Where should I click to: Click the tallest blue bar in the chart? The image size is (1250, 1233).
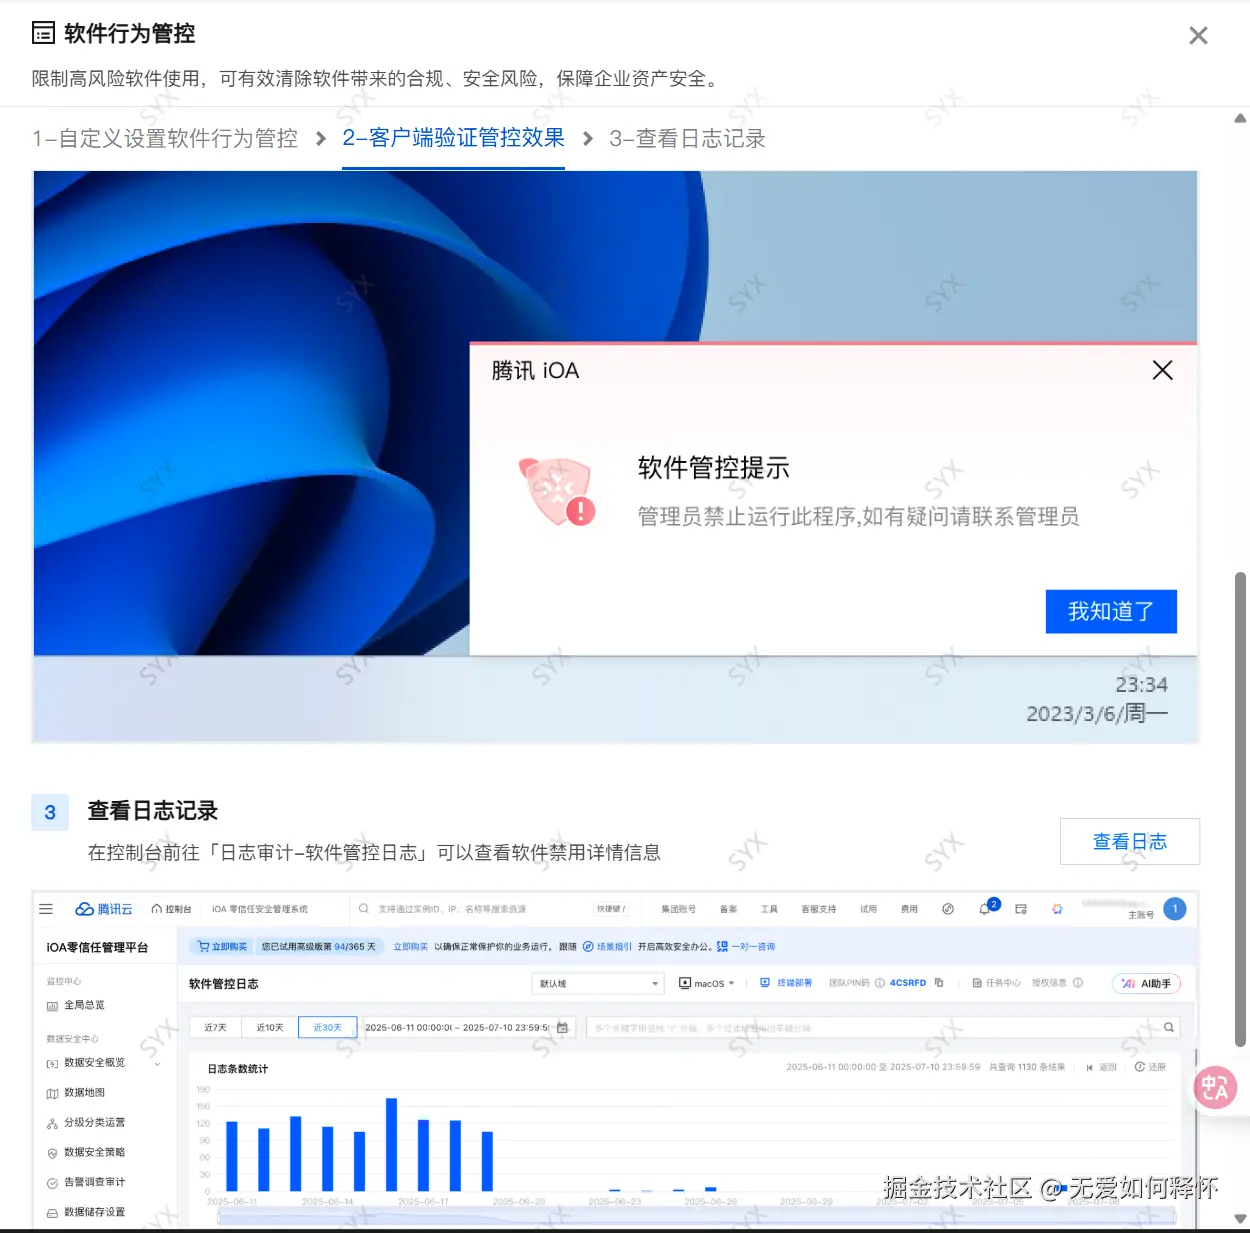tap(391, 1144)
